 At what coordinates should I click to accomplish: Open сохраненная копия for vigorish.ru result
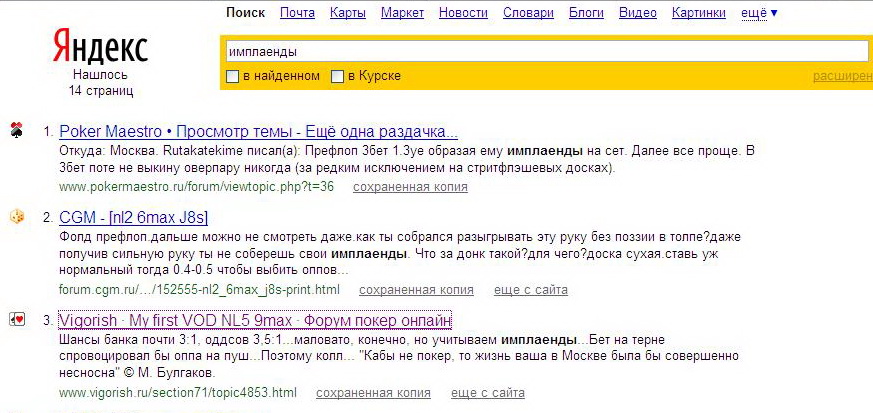[373, 393]
